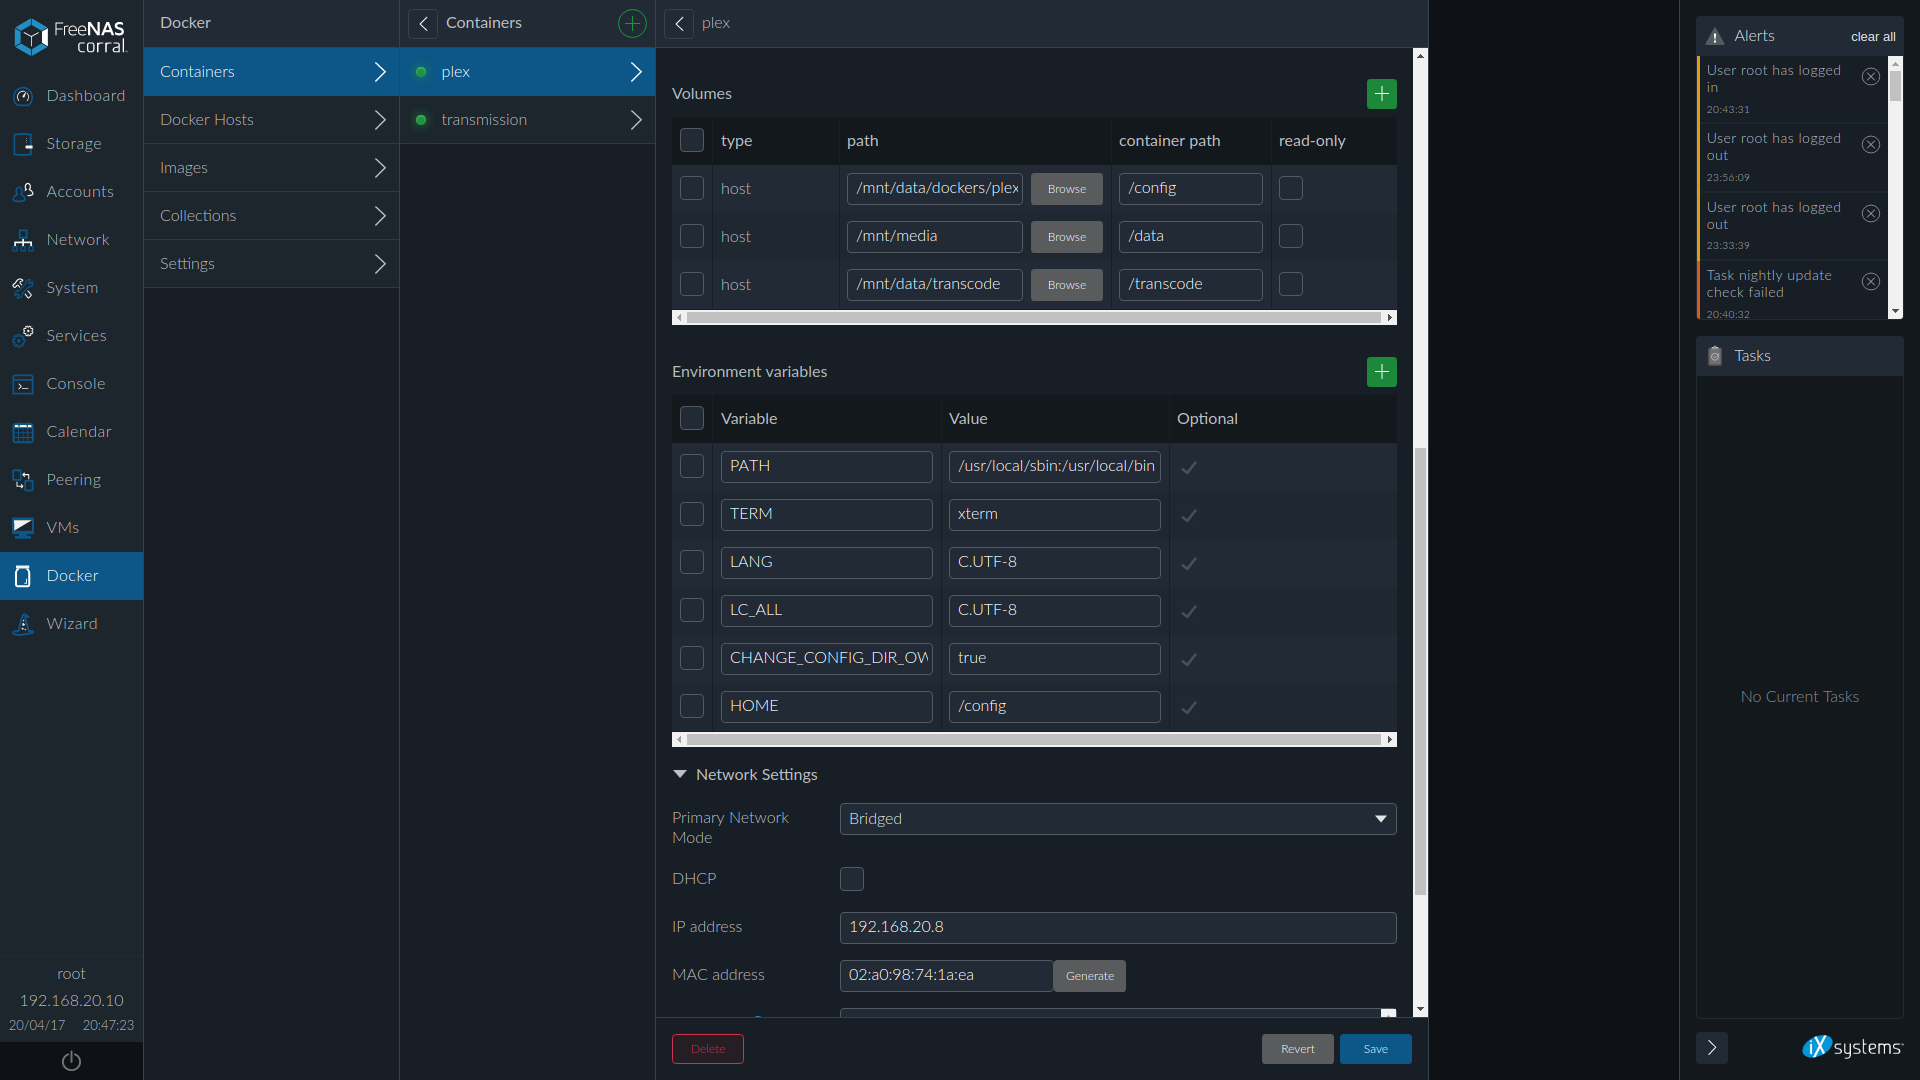Open the Peering section icon
This screenshot has width=1920, height=1080.
point(23,480)
